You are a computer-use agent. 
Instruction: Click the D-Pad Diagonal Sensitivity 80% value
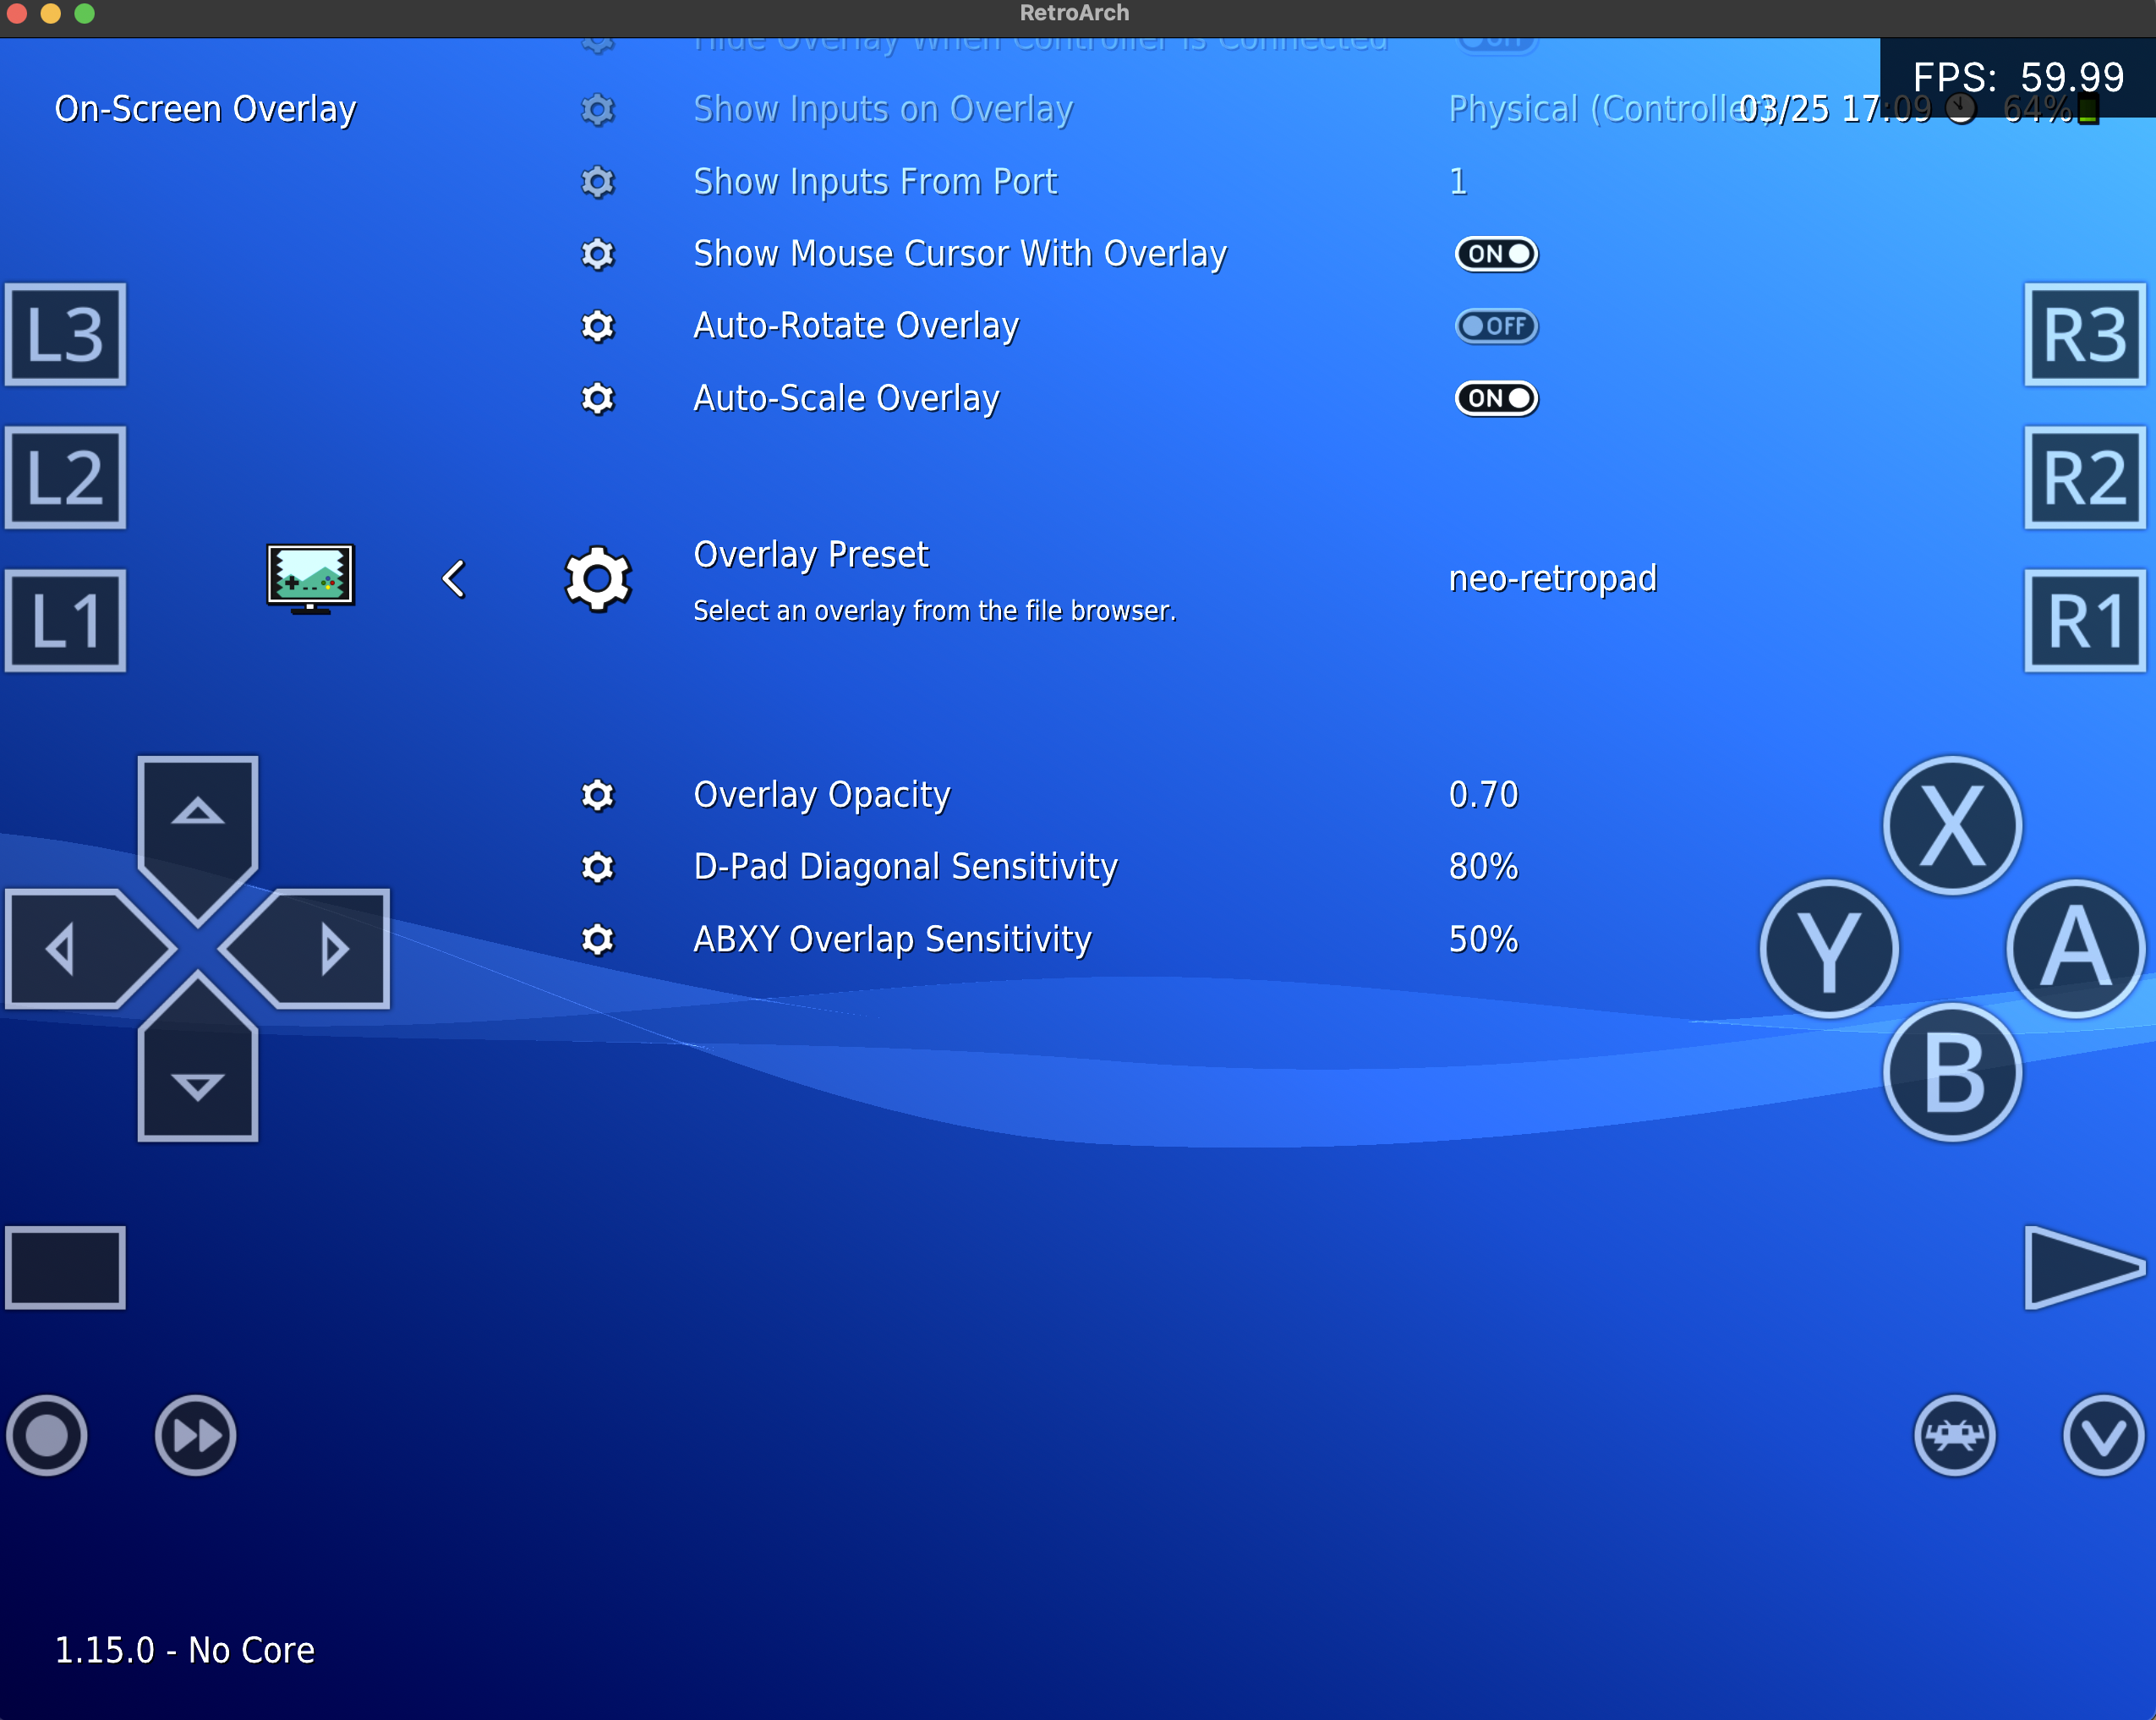(1482, 867)
